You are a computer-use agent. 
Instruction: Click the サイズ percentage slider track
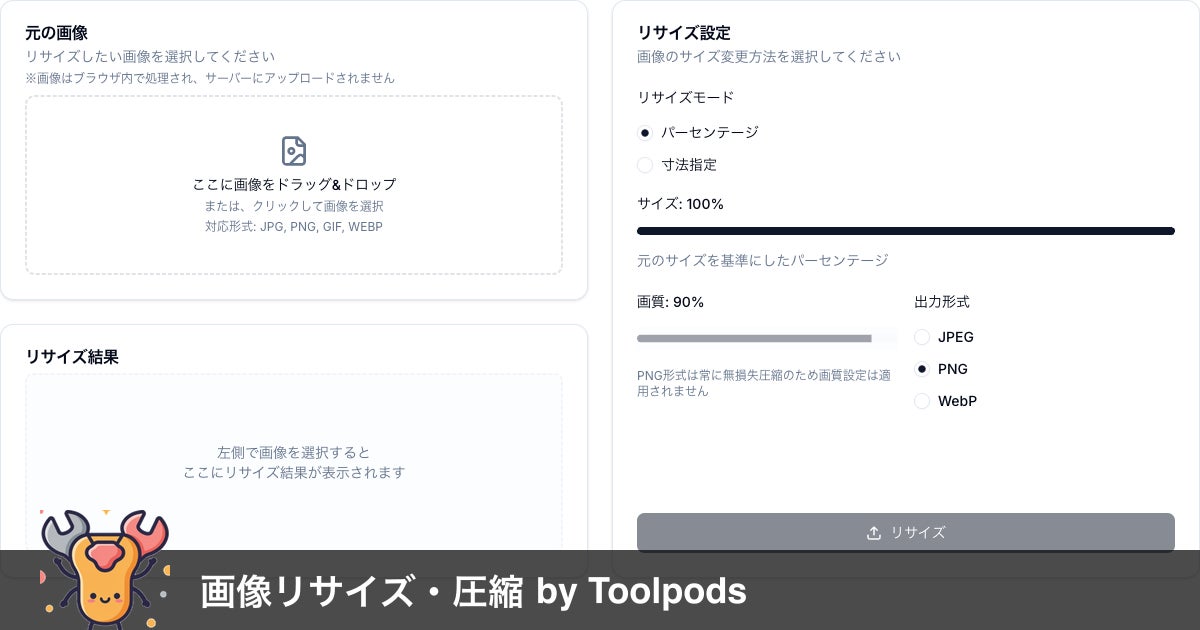click(x=905, y=231)
